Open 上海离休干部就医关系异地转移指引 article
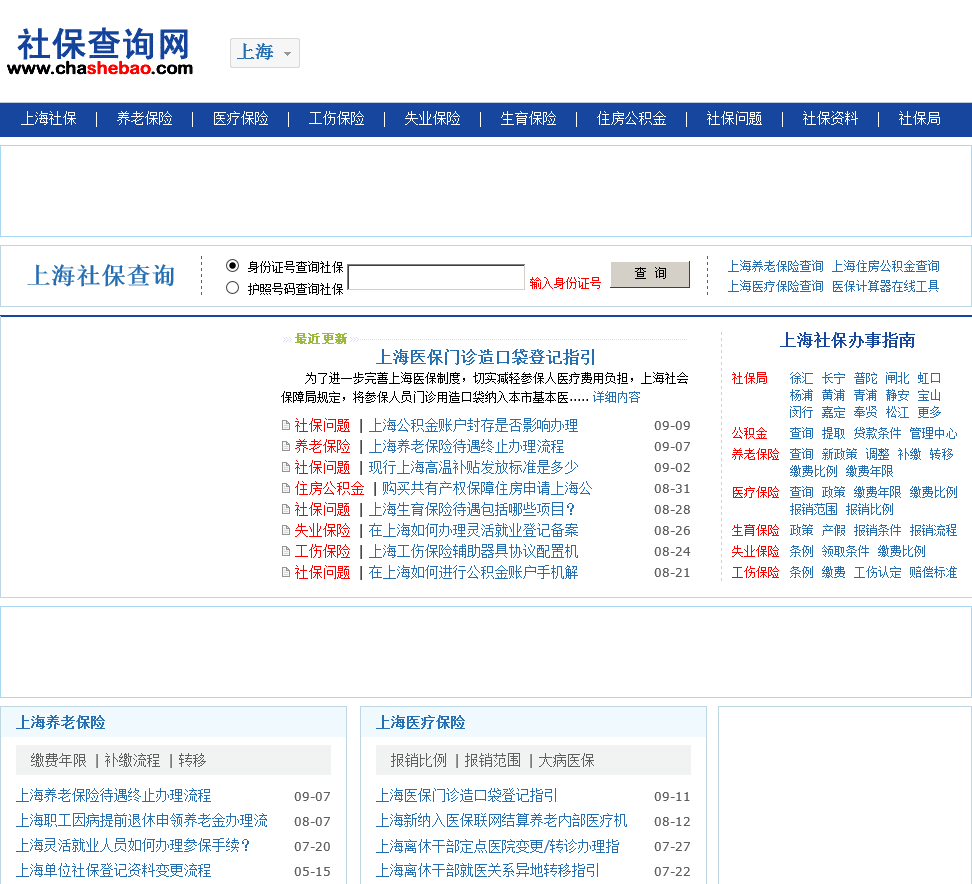Image resolution: width=972 pixels, height=884 pixels. coord(487,870)
